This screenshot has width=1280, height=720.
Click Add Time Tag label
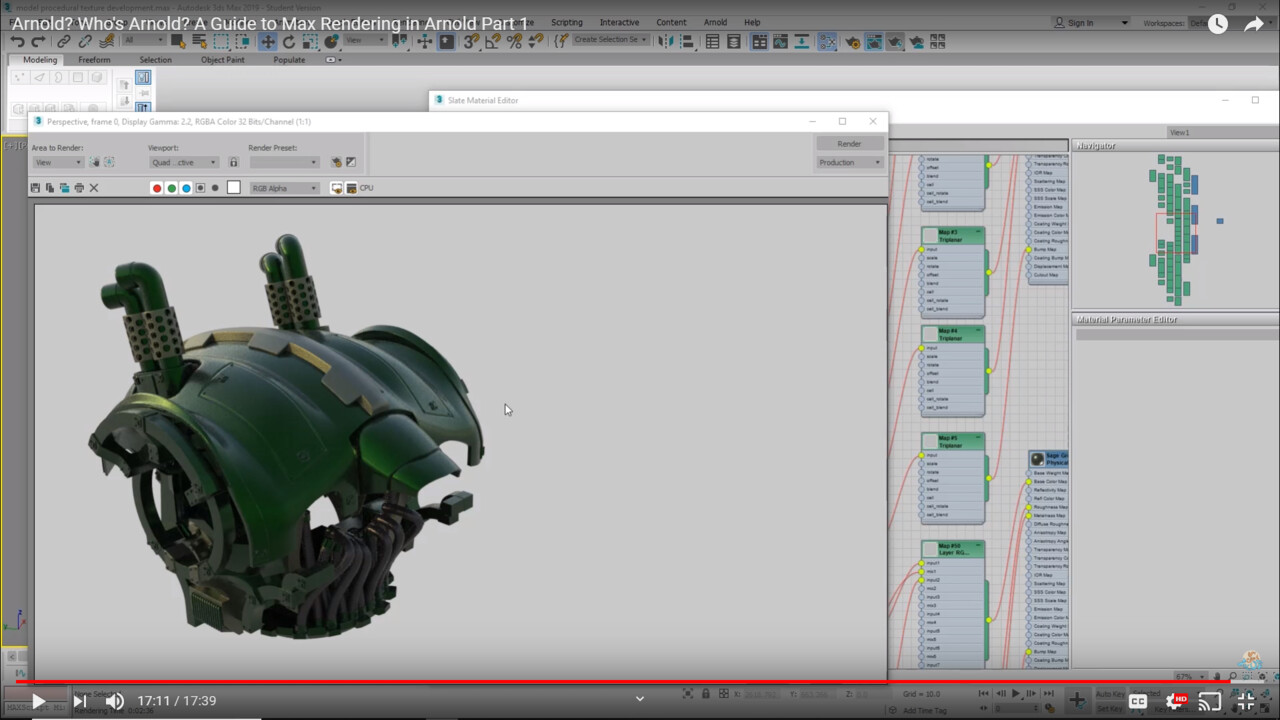click(x=926, y=711)
